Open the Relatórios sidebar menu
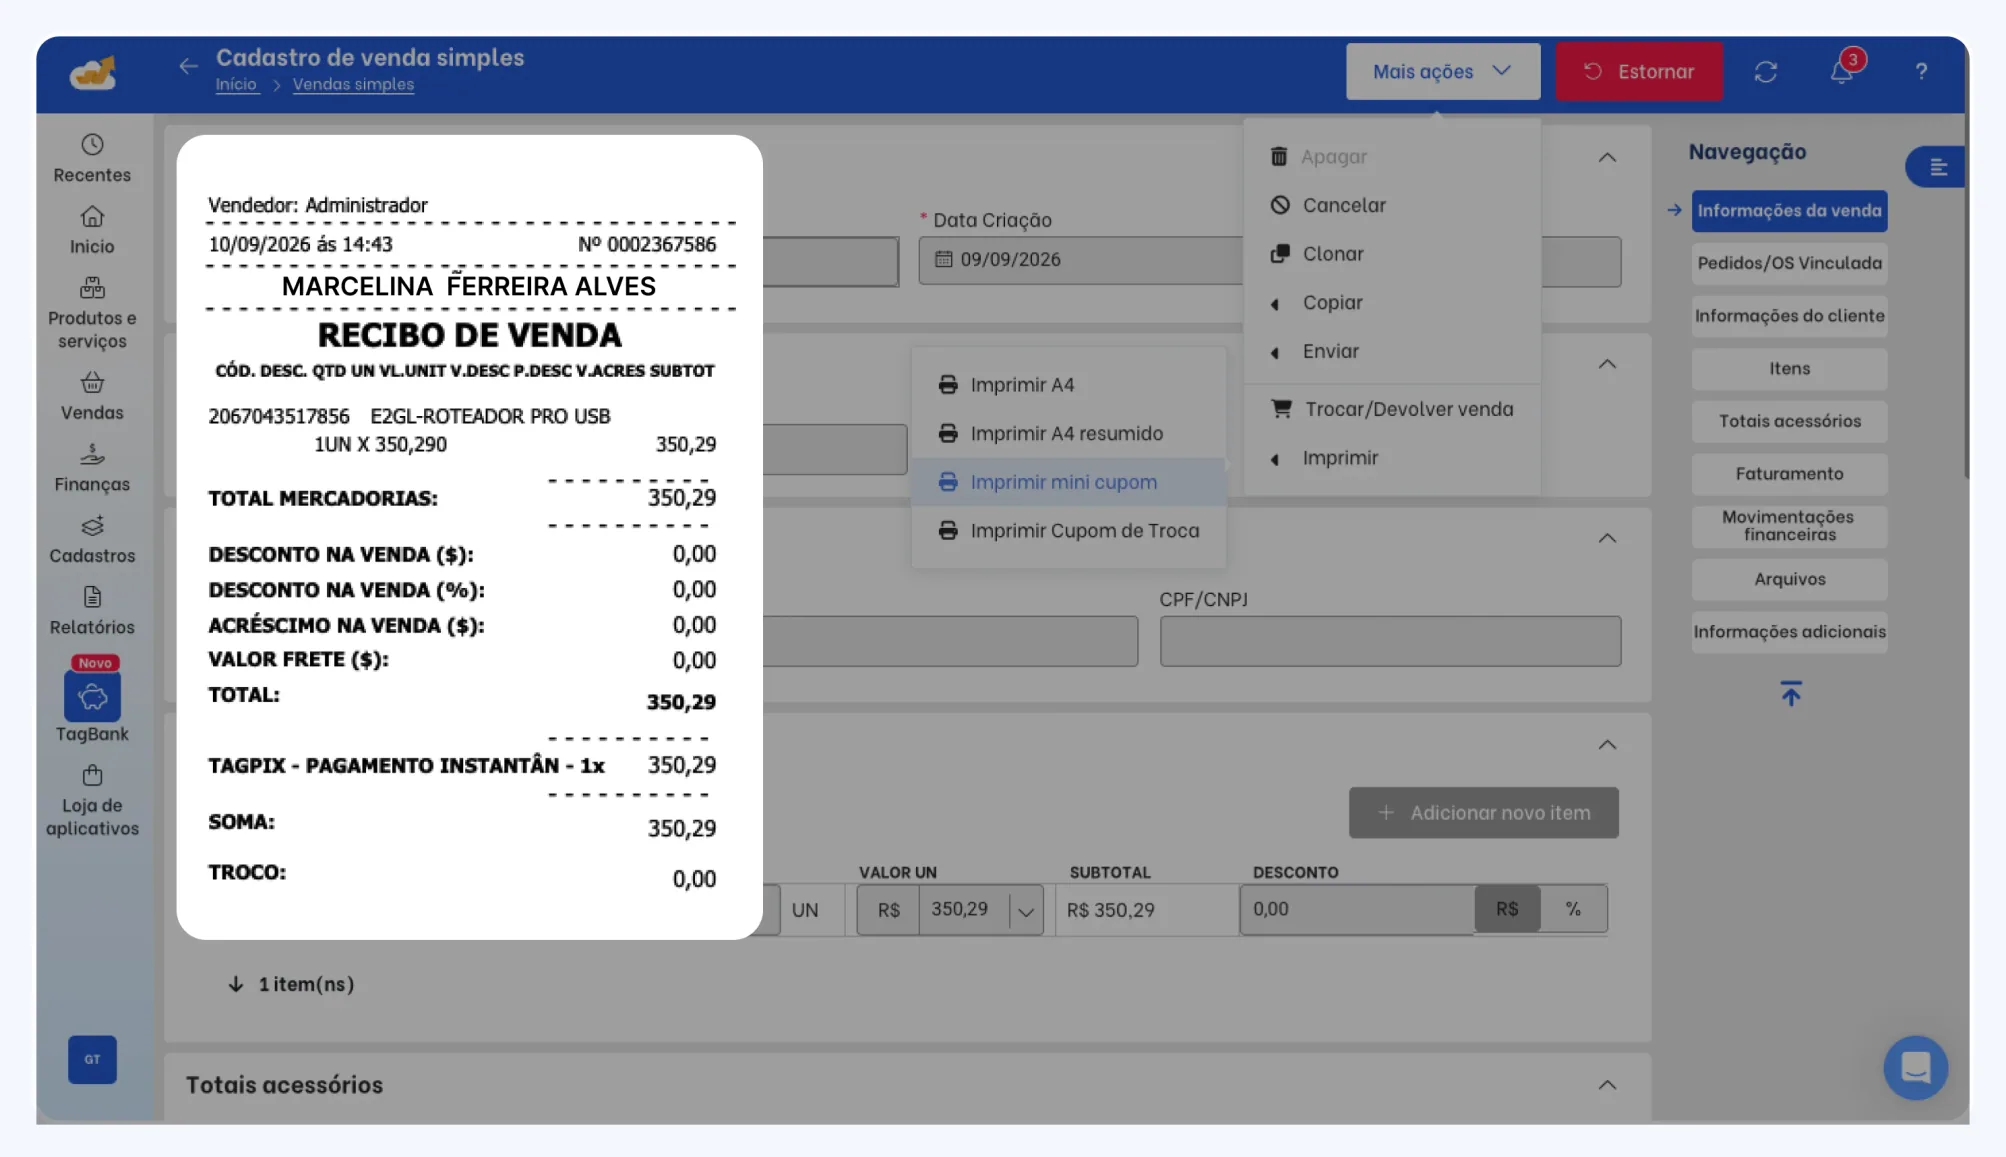 click(92, 611)
